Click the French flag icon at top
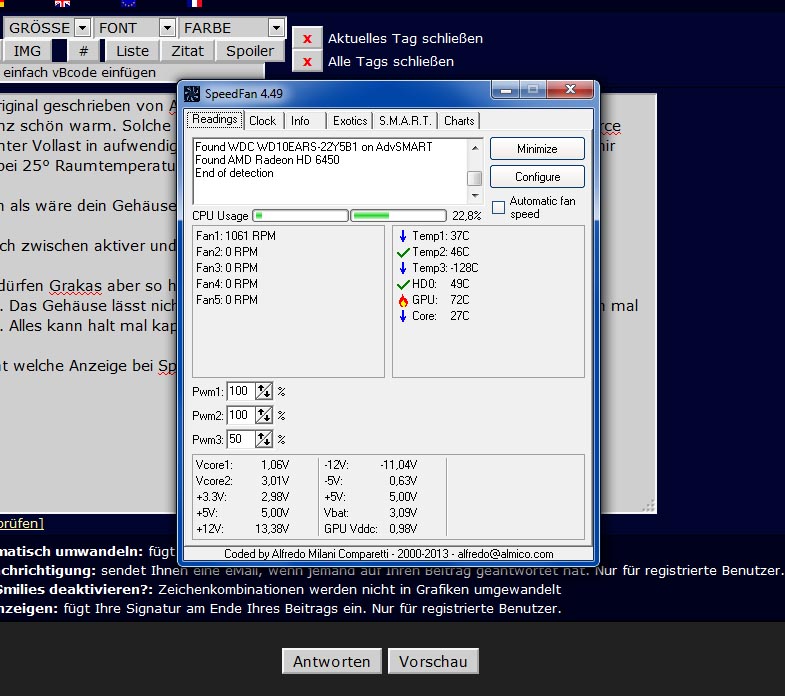This screenshot has width=785, height=696. [194, 3]
